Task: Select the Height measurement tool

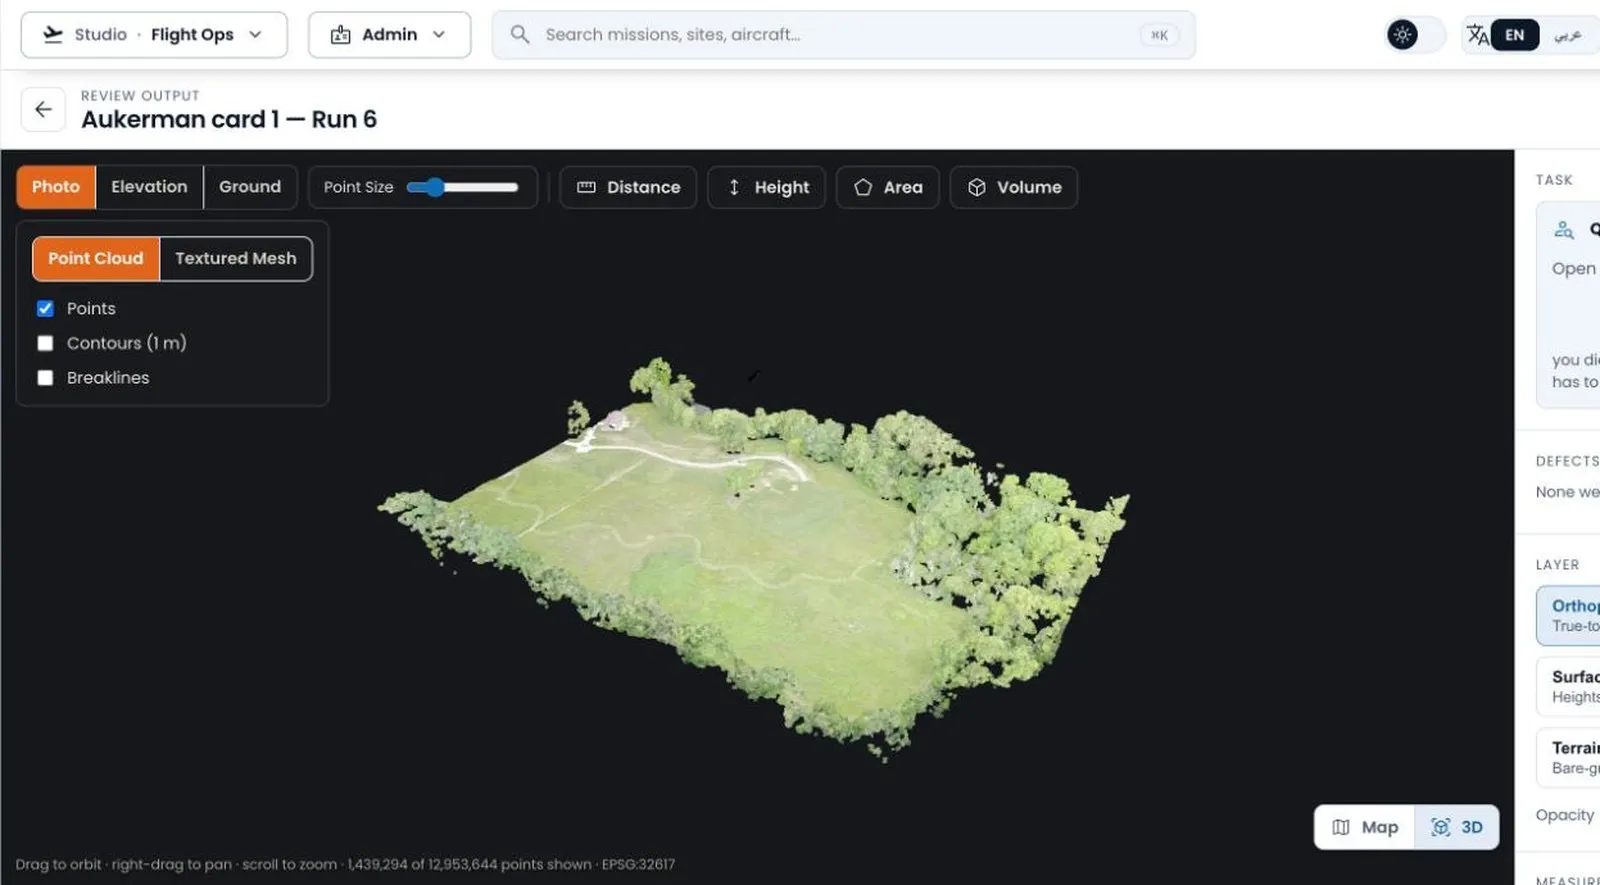Action: [x=766, y=187]
